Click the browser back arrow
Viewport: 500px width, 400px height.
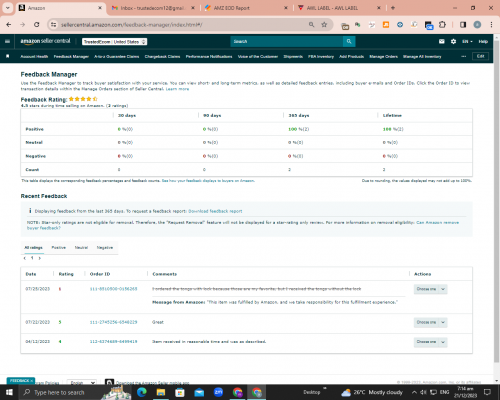[9, 25]
